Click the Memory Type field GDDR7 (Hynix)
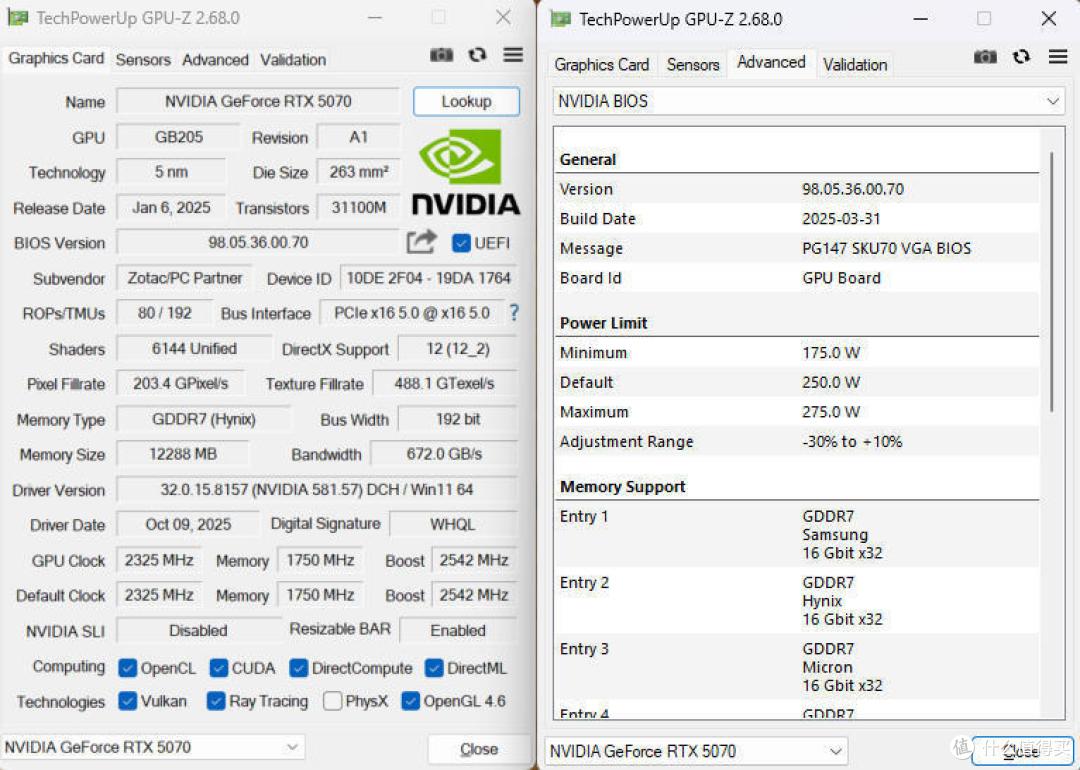 [x=204, y=419]
